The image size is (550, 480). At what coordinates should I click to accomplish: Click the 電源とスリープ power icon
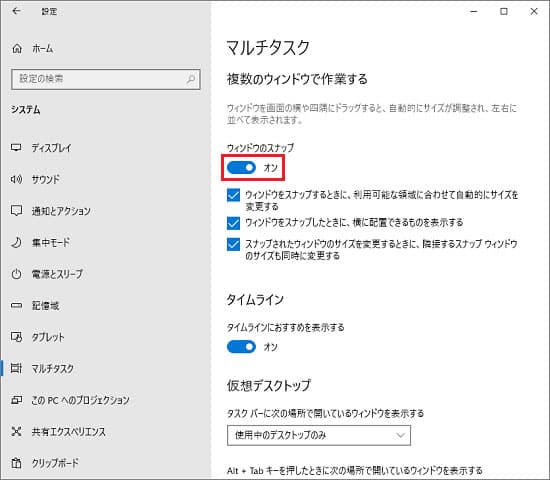[x=16, y=274]
